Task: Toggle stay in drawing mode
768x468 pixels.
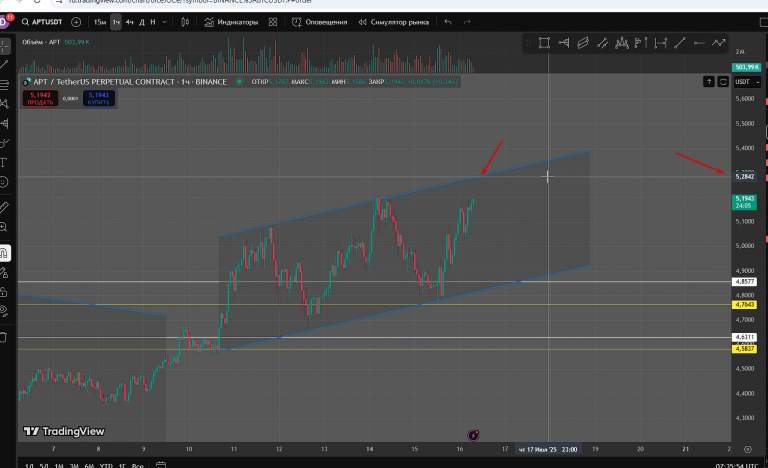Action: pyautogui.click(x=4, y=273)
